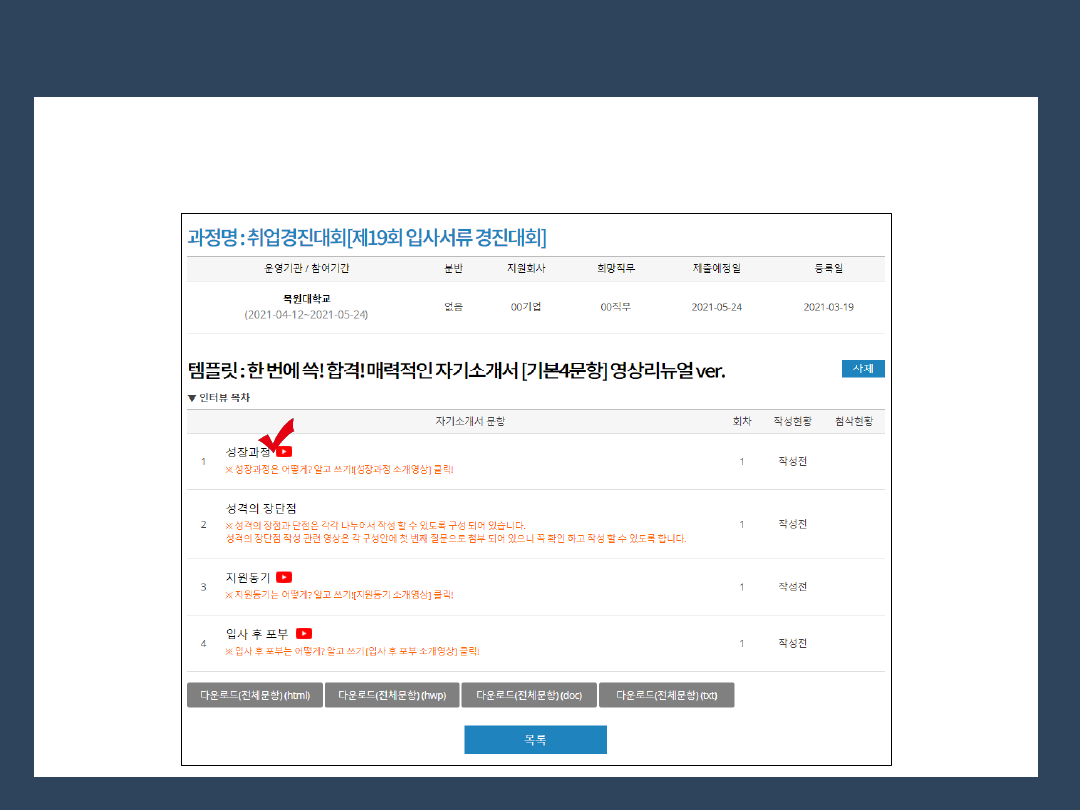Play the 성장과정 intro video icon
Viewport: 1080px width, 810px height.
click(x=285, y=452)
